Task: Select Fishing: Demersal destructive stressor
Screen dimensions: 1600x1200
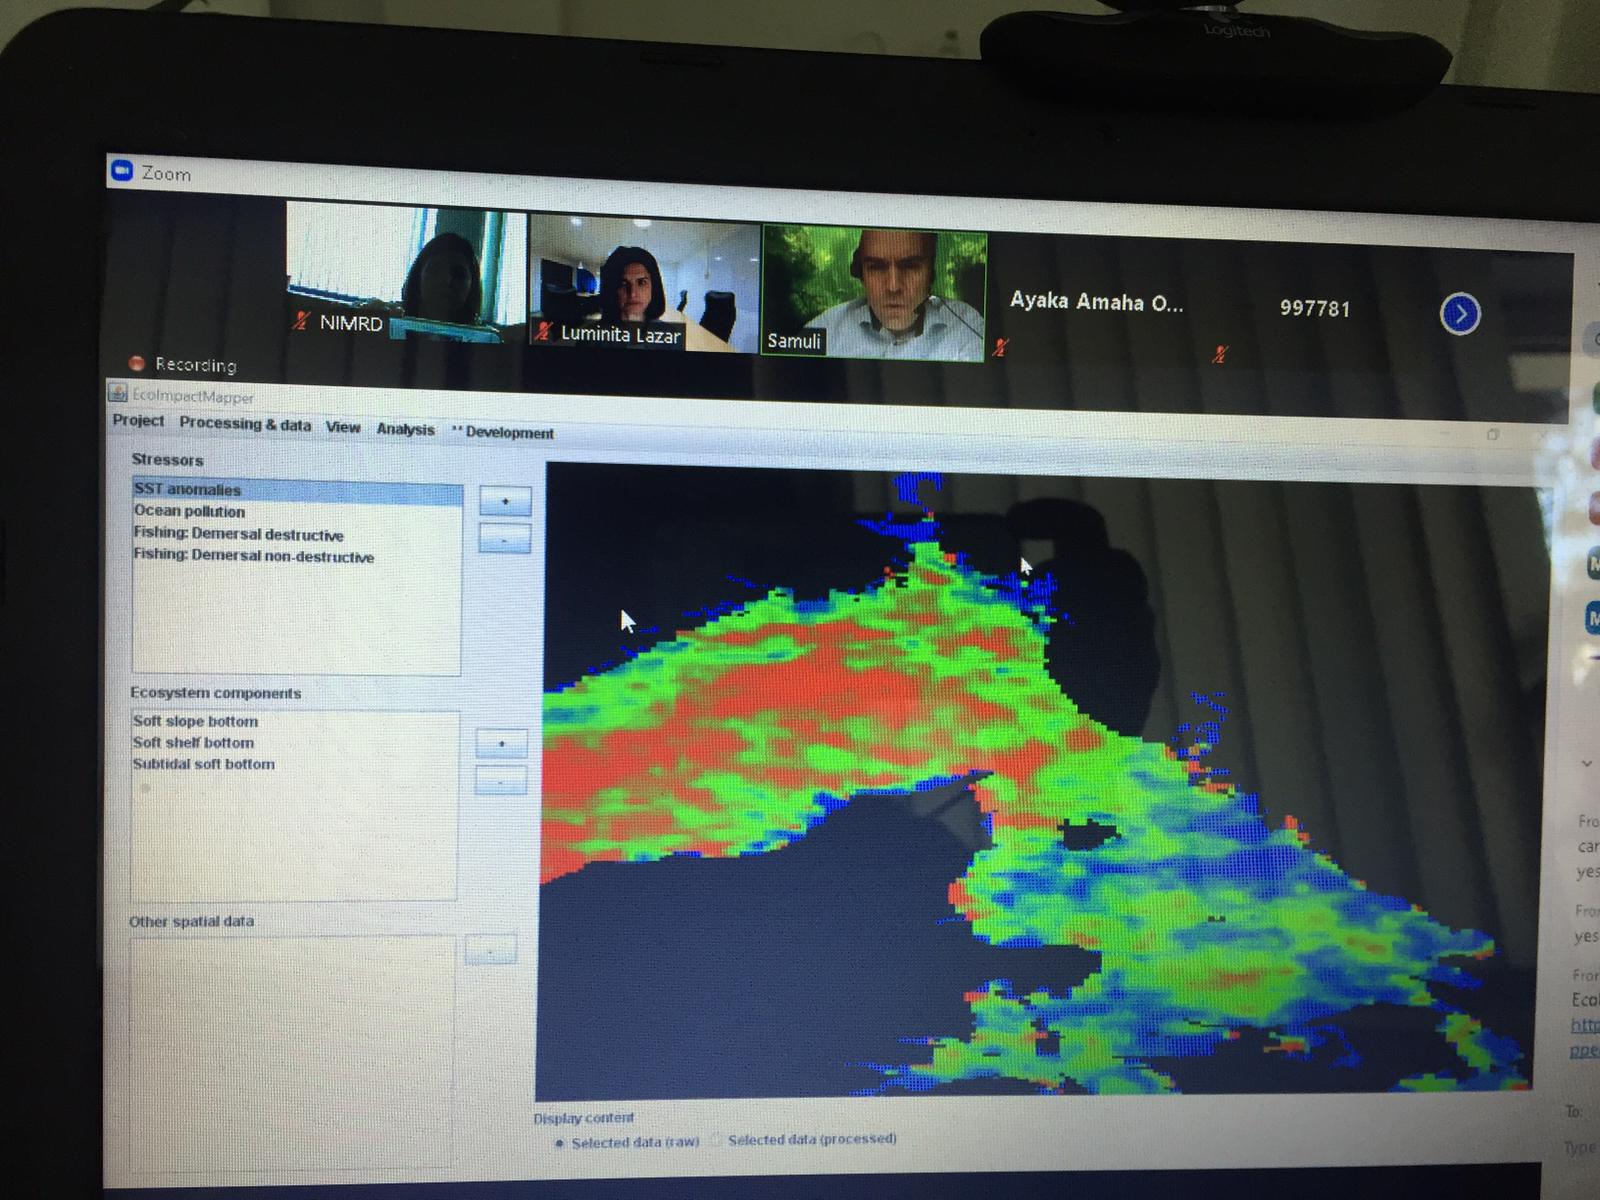Action: [238, 534]
